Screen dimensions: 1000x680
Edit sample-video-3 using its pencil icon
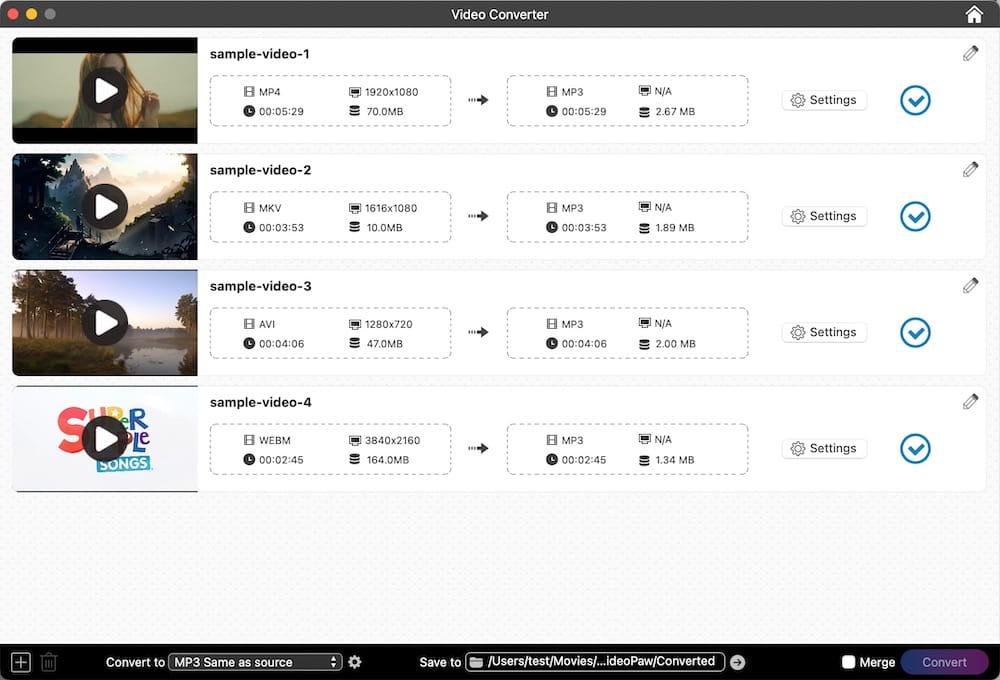[970, 286]
